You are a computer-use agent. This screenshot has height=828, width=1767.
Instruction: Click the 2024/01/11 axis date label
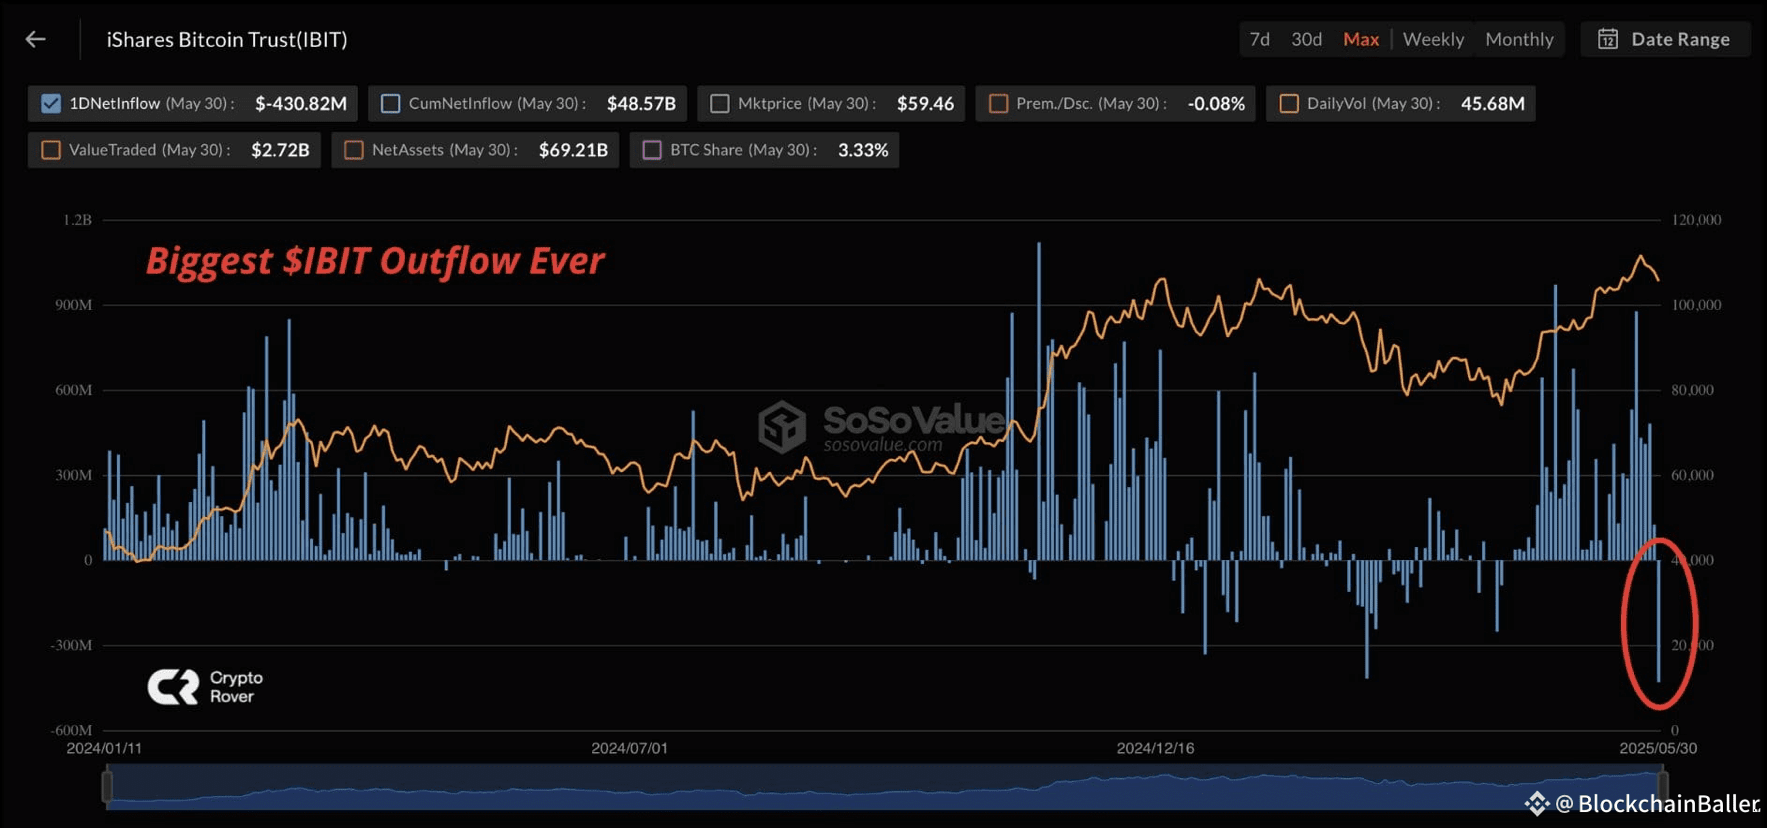pos(104,748)
